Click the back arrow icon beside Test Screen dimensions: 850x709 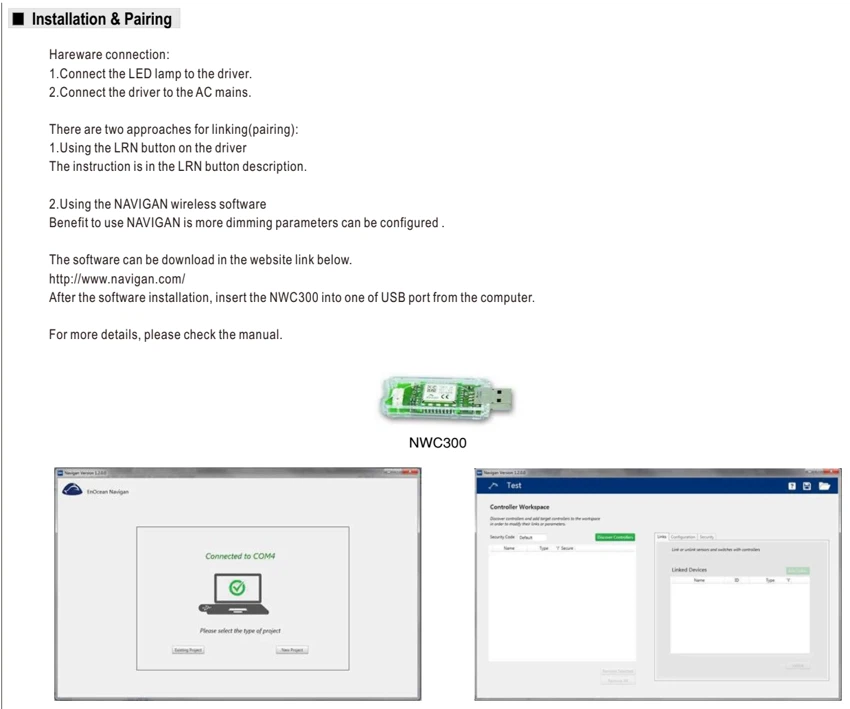pyautogui.click(x=493, y=486)
